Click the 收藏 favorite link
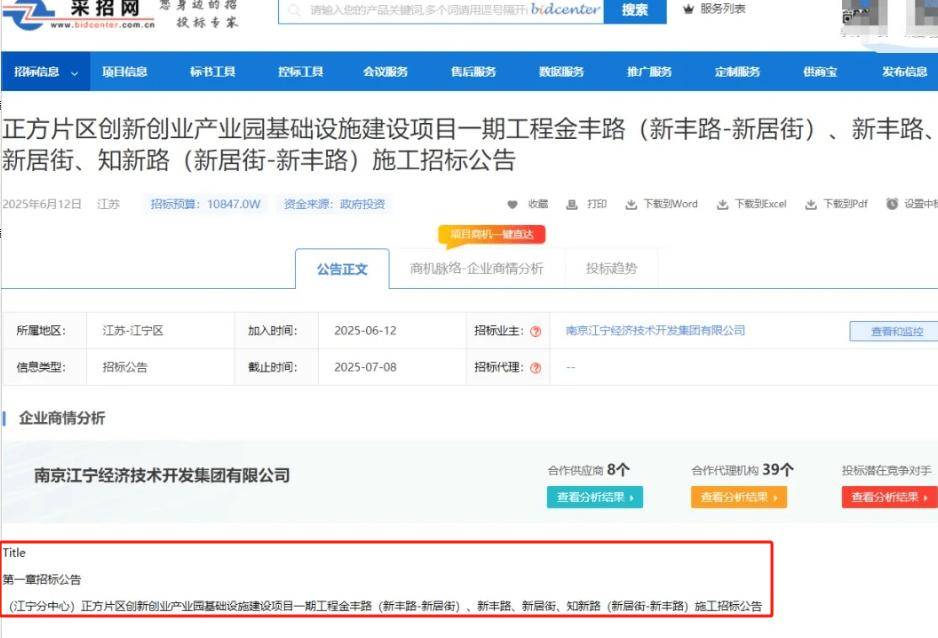938x638 pixels. [538, 204]
